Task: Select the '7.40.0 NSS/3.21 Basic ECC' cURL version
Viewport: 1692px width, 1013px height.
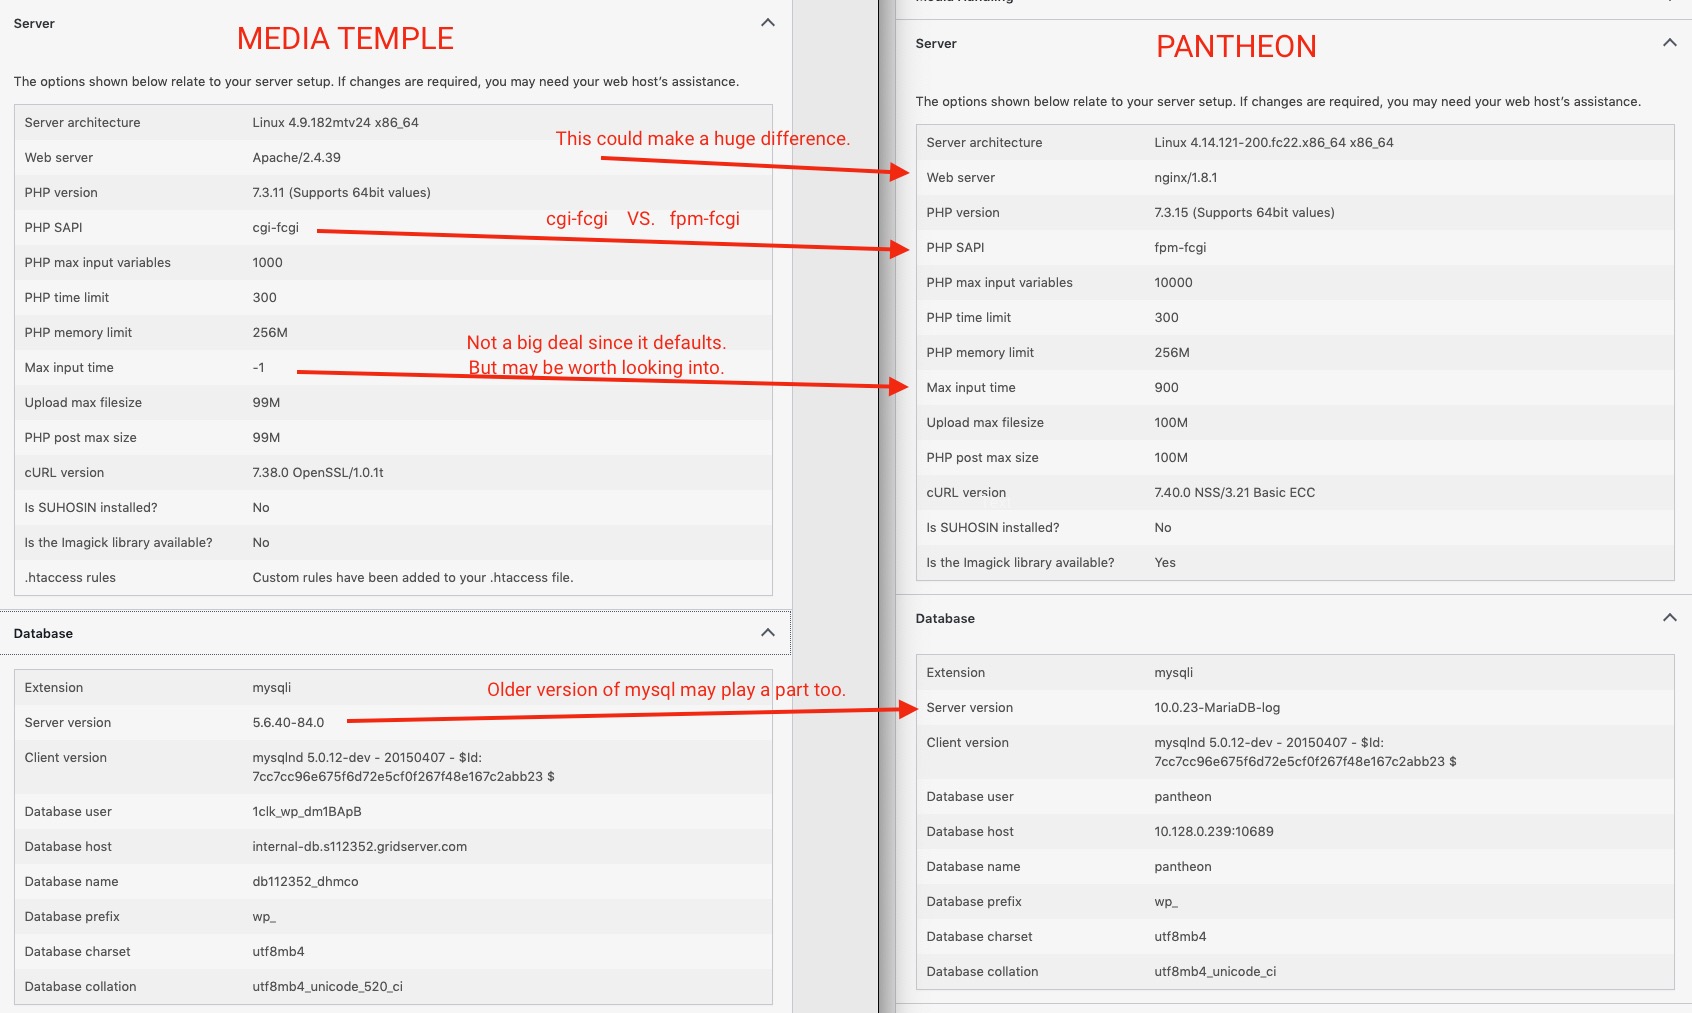Action: [x=1234, y=493]
